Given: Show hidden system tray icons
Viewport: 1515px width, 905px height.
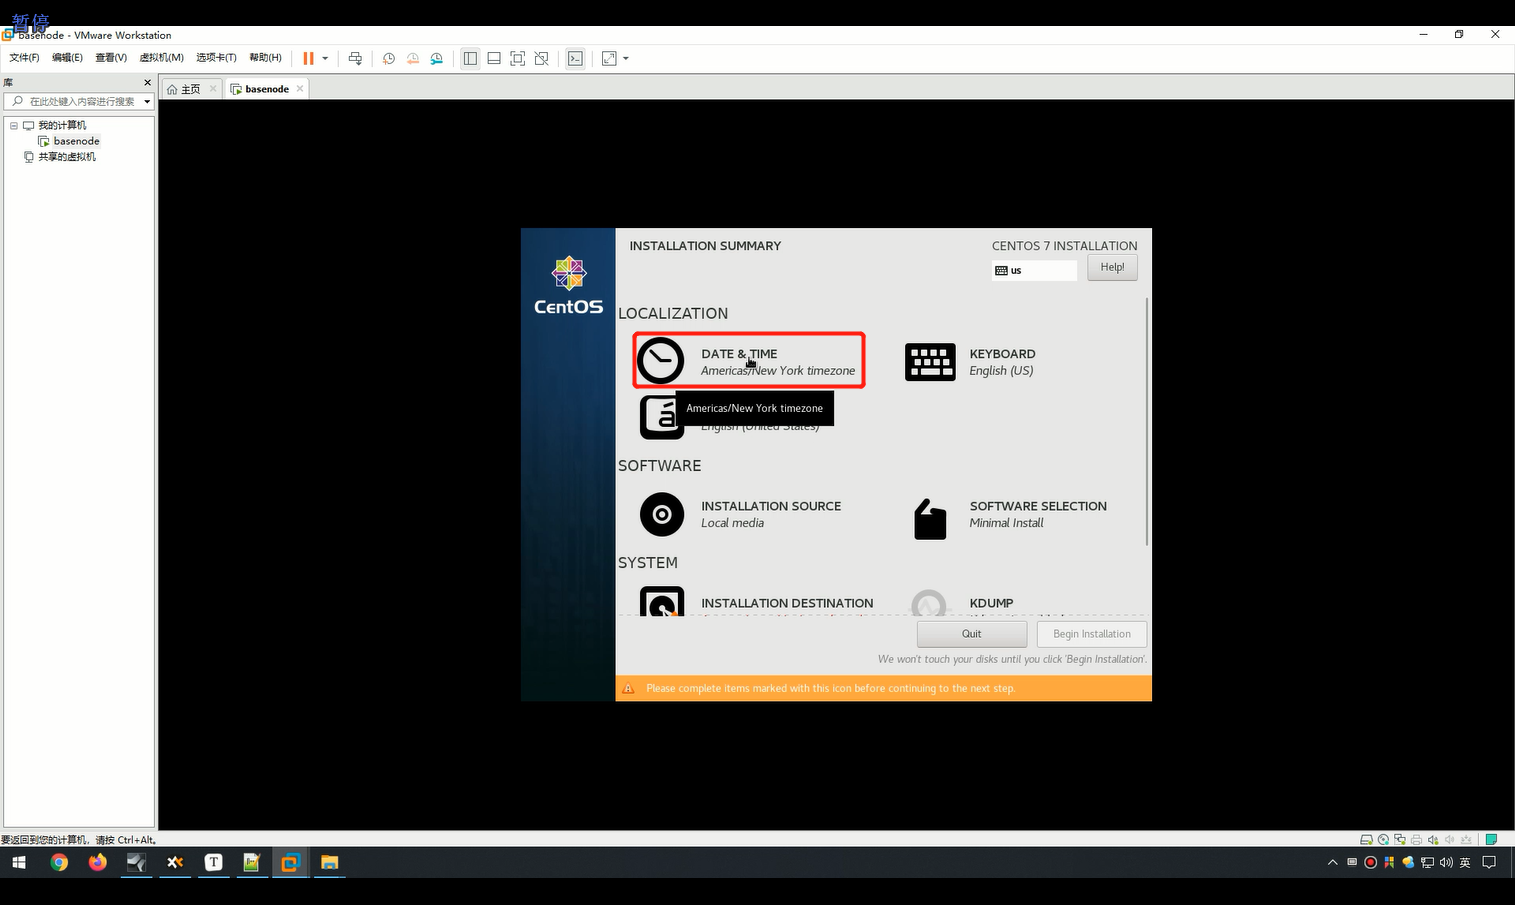Looking at the screenshot, I should (x=1332, y=862).
